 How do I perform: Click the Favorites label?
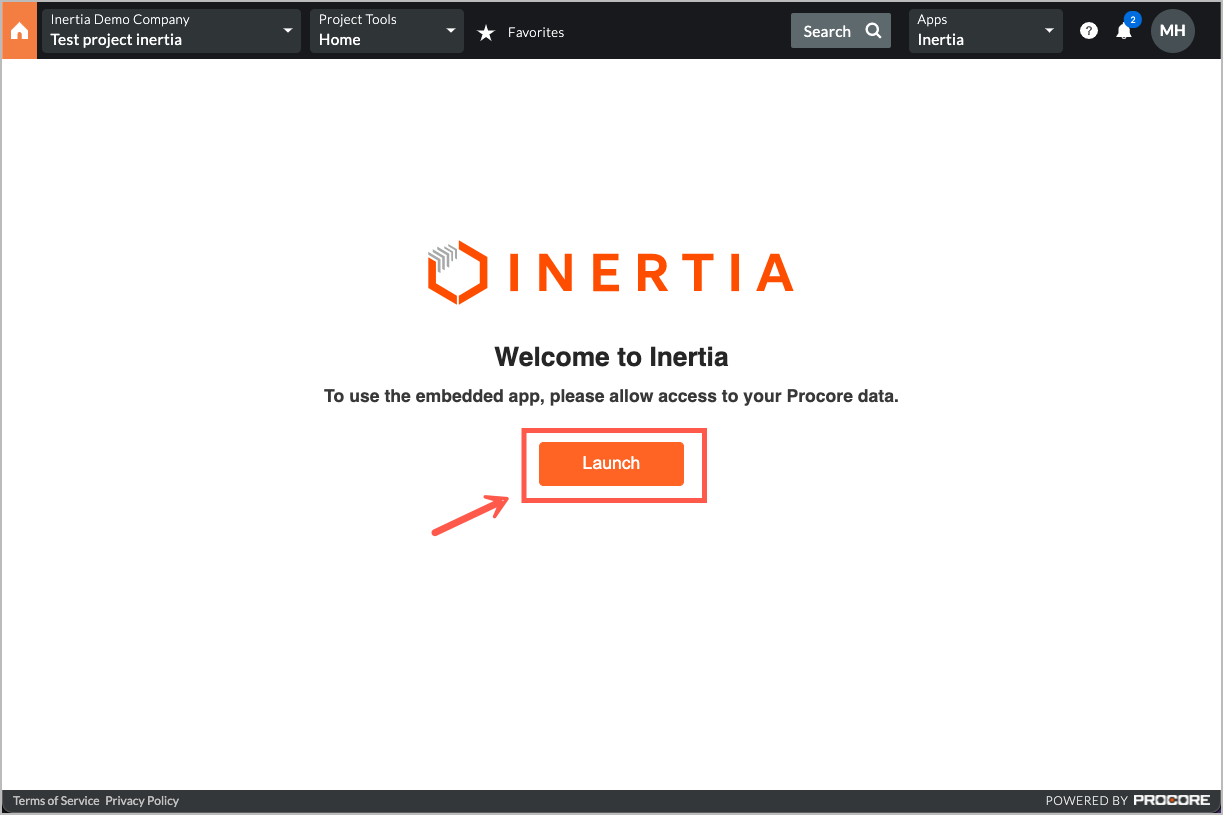(536, 32)
